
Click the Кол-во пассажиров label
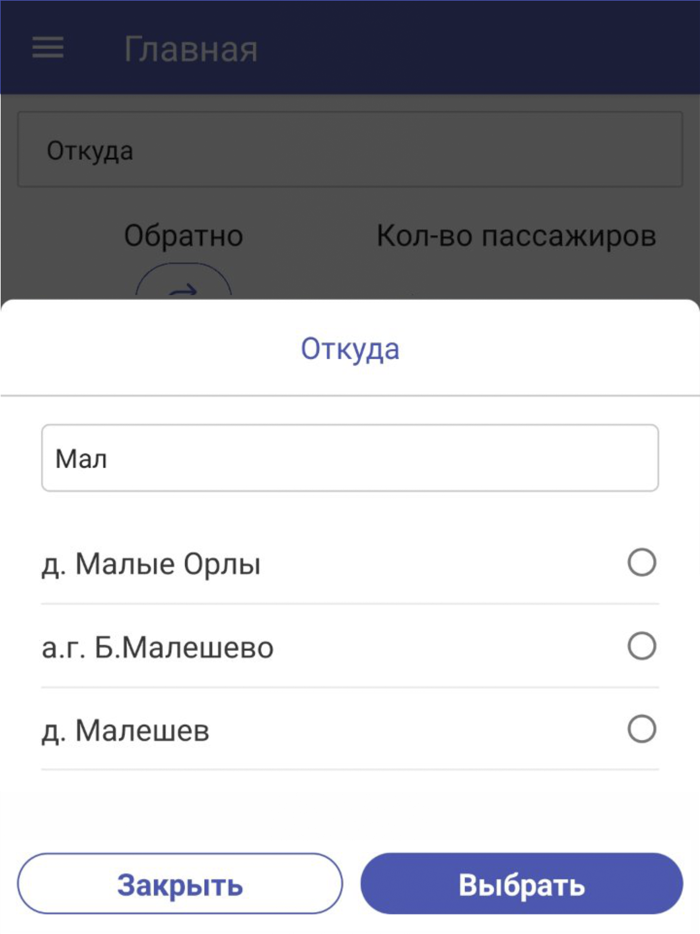(x=516, y=236)
